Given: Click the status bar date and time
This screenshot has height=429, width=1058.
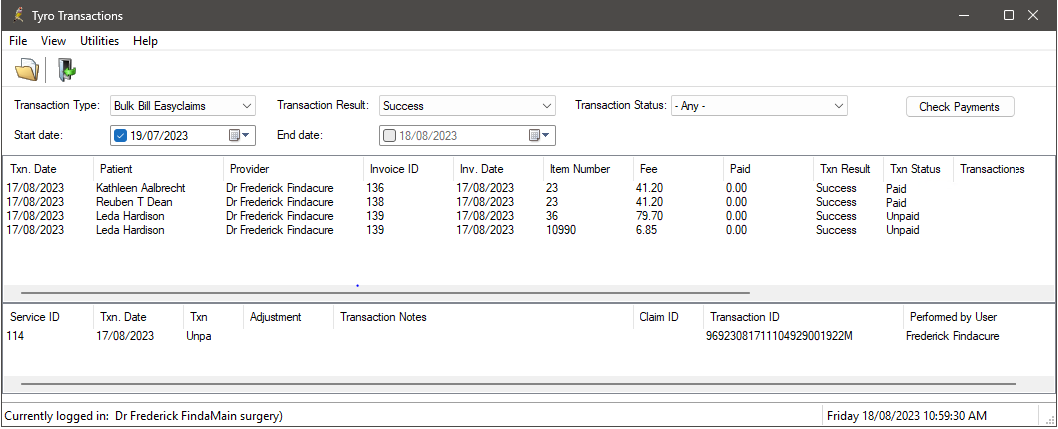Looking at the screenshot, I should 907,416.
